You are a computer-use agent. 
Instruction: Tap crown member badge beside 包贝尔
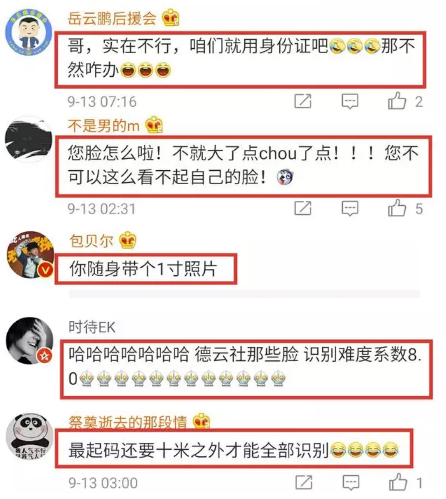pyautogui.click(x=128, y=240)
